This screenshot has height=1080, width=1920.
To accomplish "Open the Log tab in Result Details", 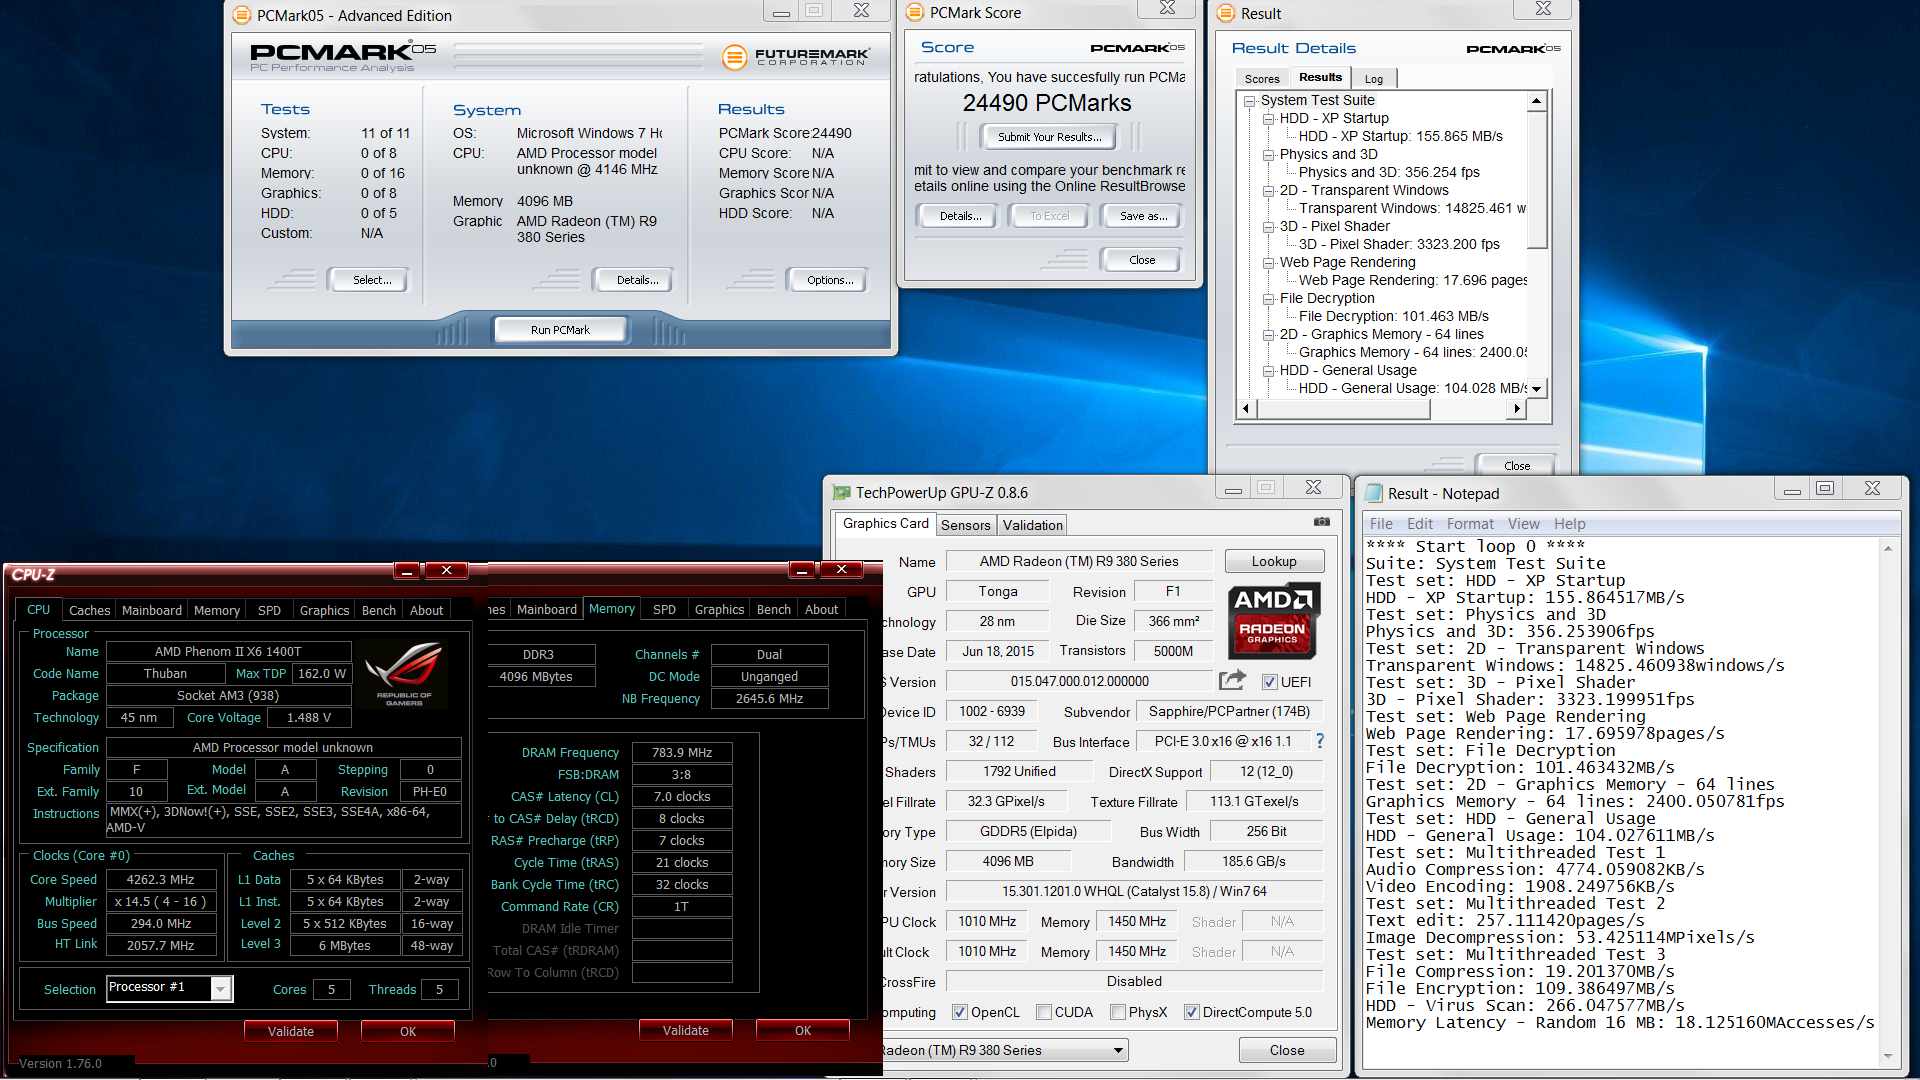I will coord(1374,79).
